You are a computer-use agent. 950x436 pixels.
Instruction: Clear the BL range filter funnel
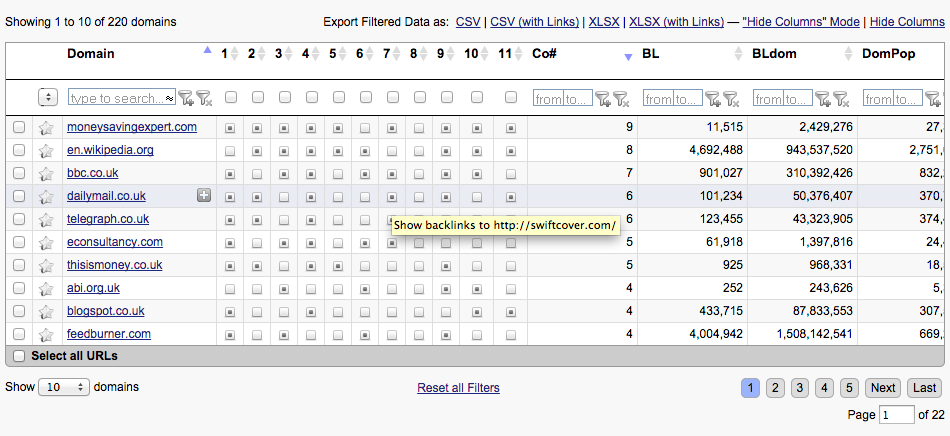(731, 98)
